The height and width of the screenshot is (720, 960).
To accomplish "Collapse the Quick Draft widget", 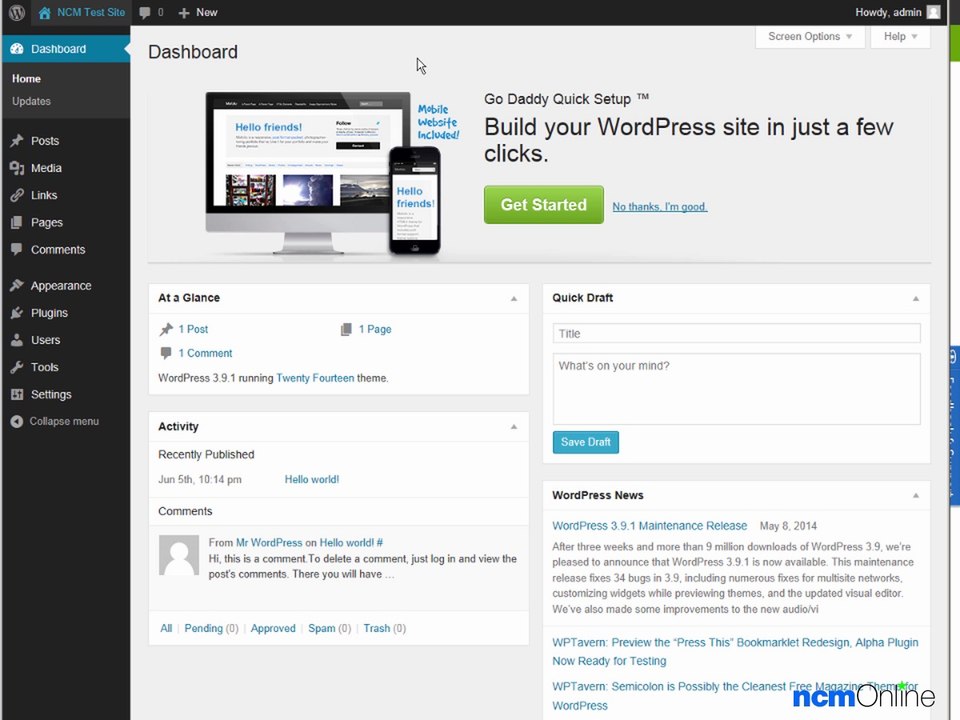I will 916,299.
